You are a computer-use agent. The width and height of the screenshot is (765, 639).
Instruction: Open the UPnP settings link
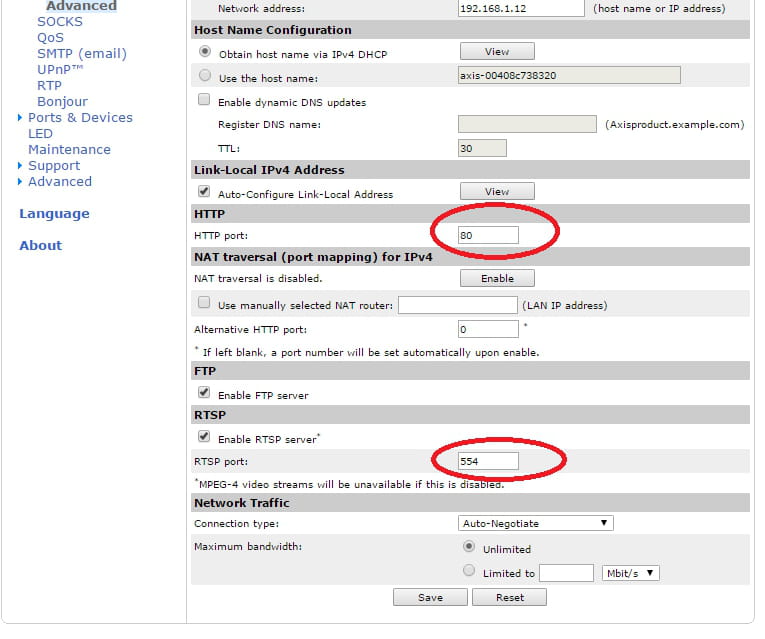(x=60, y=69)
